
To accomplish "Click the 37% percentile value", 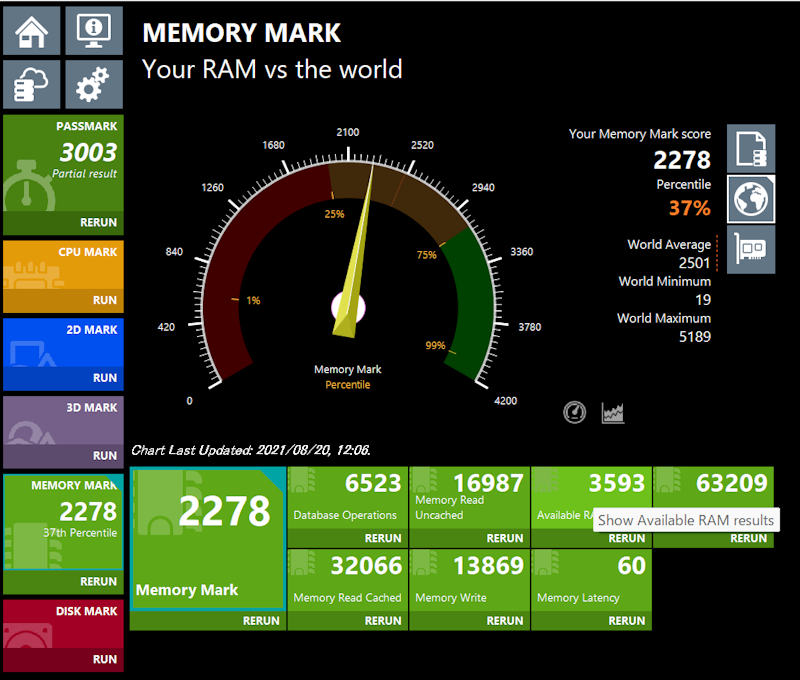I will (x=689, y=208).
